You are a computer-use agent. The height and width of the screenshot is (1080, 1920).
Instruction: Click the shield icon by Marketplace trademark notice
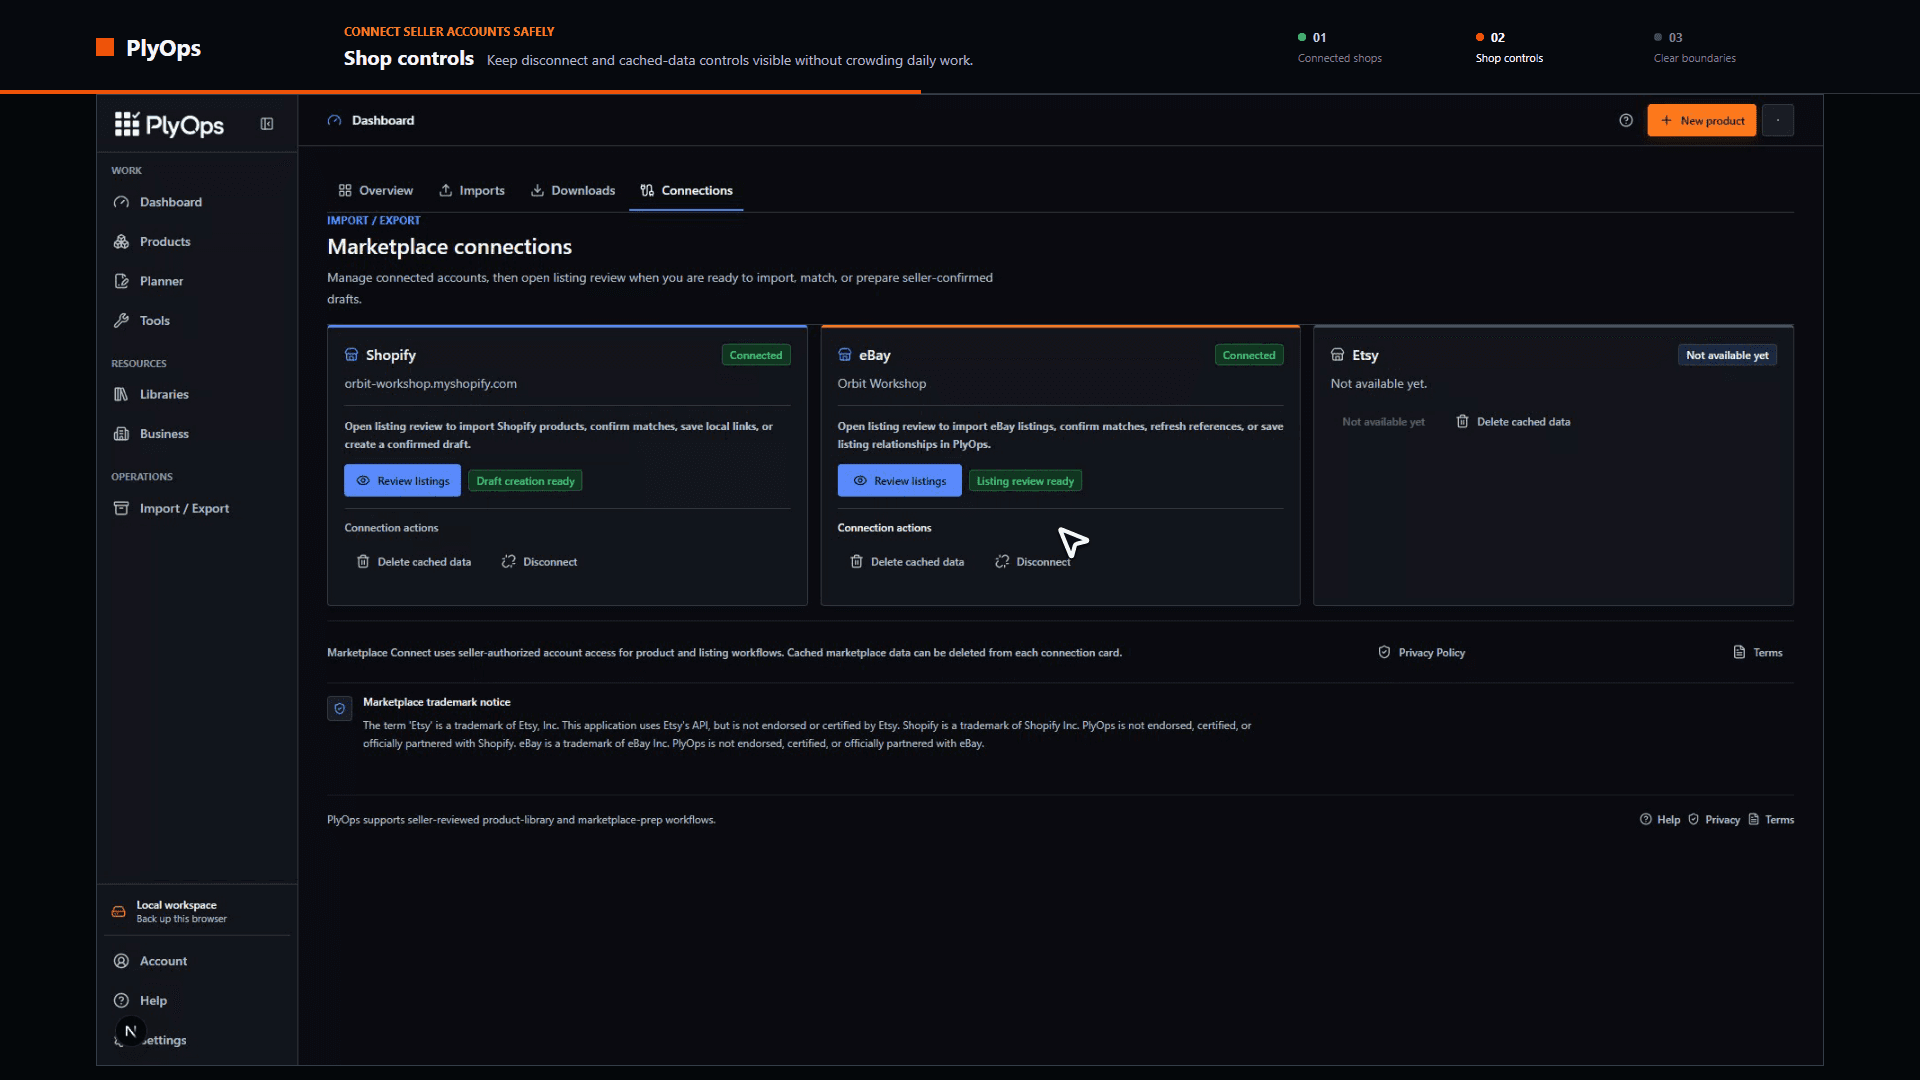point(340,709)
